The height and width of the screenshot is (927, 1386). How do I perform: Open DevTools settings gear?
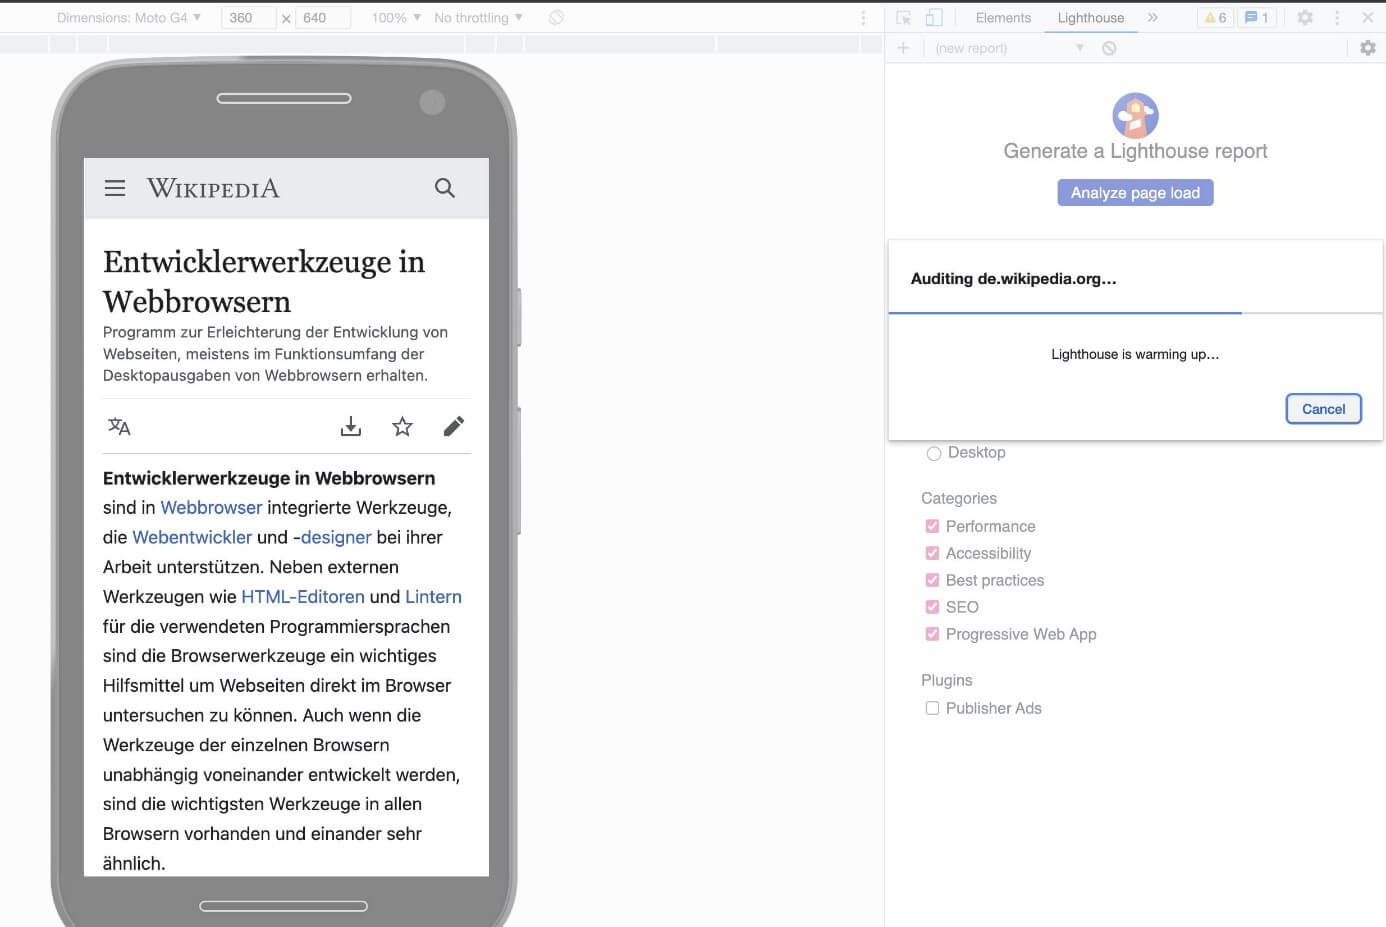coord(1305,18)
